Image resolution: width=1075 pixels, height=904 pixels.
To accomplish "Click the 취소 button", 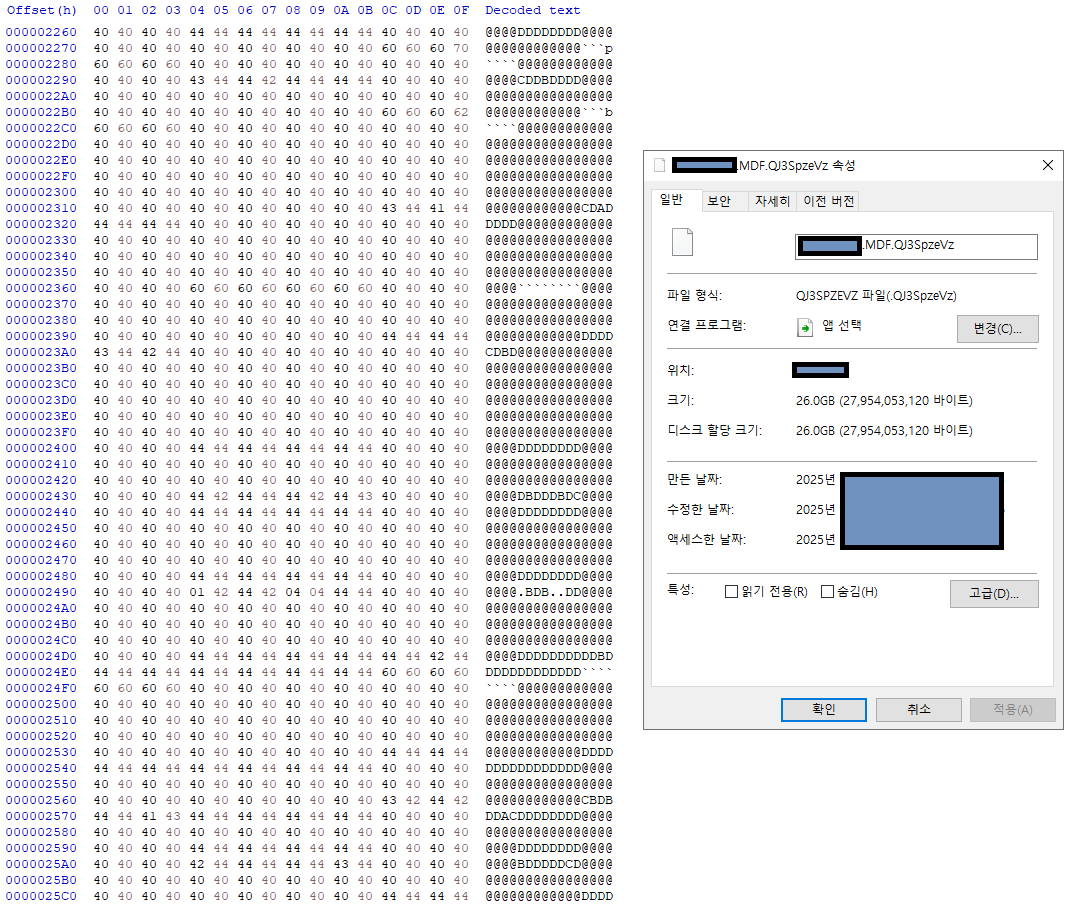I will 919,709.
